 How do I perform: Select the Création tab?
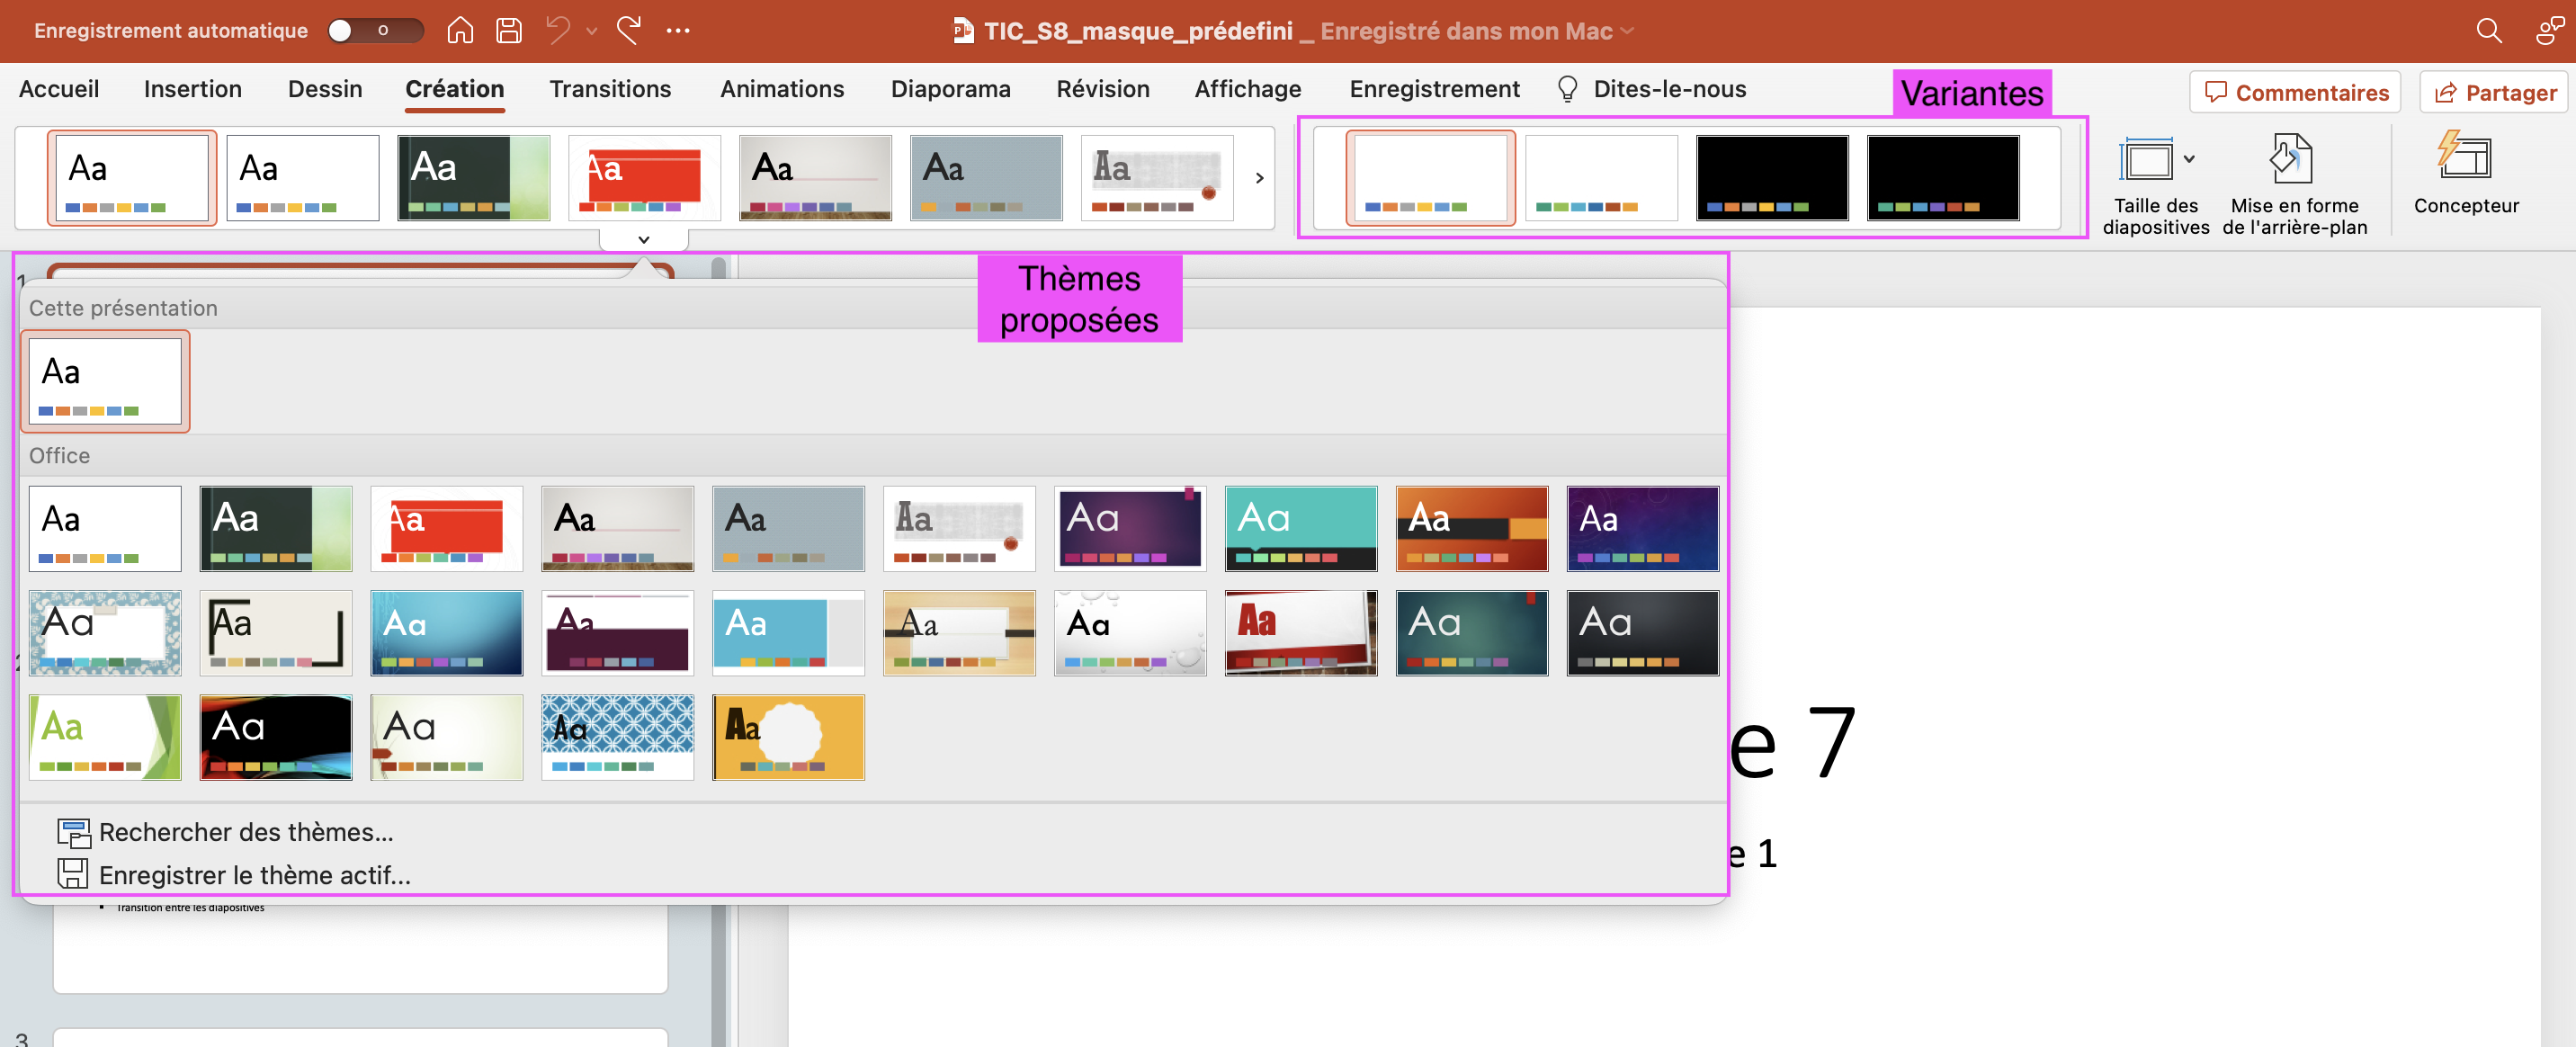(455, 89)
